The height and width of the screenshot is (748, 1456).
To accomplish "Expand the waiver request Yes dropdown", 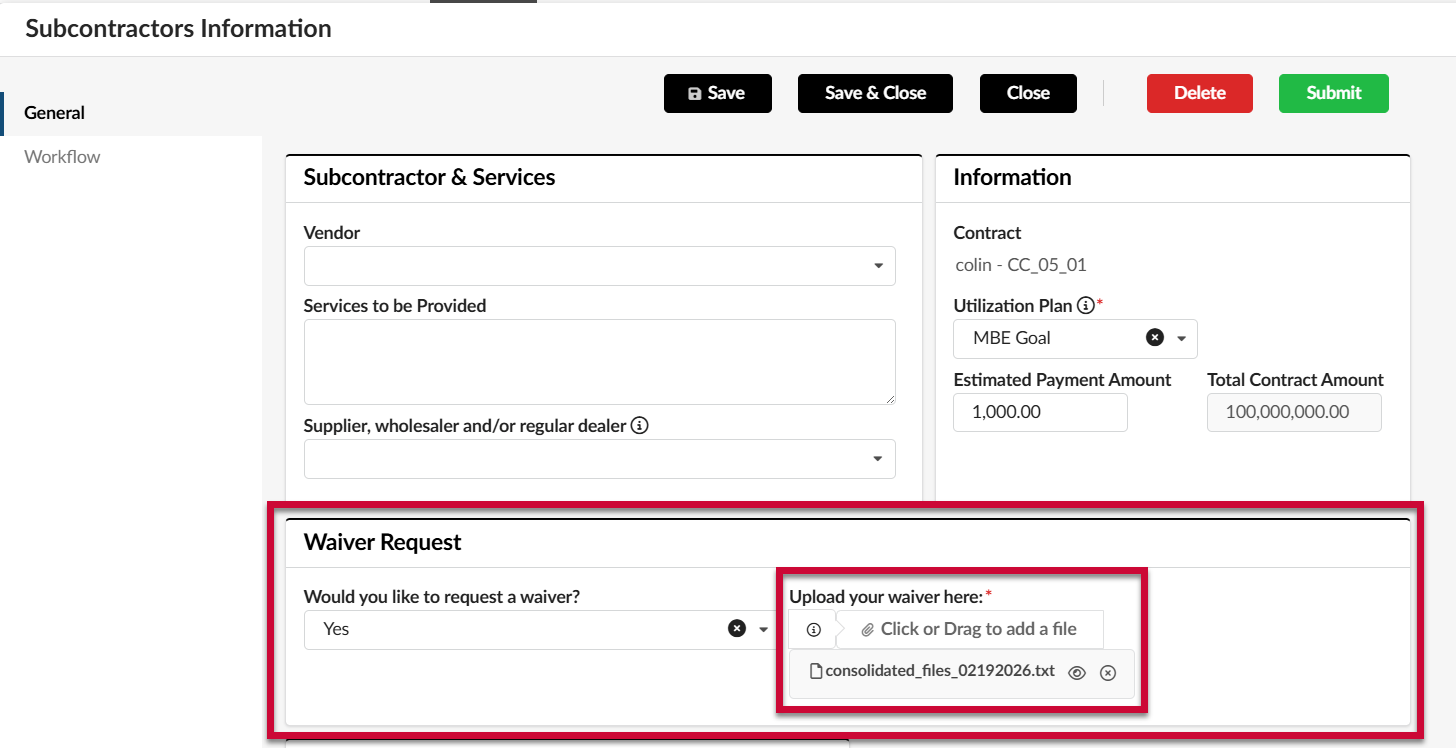I will 763,629.
